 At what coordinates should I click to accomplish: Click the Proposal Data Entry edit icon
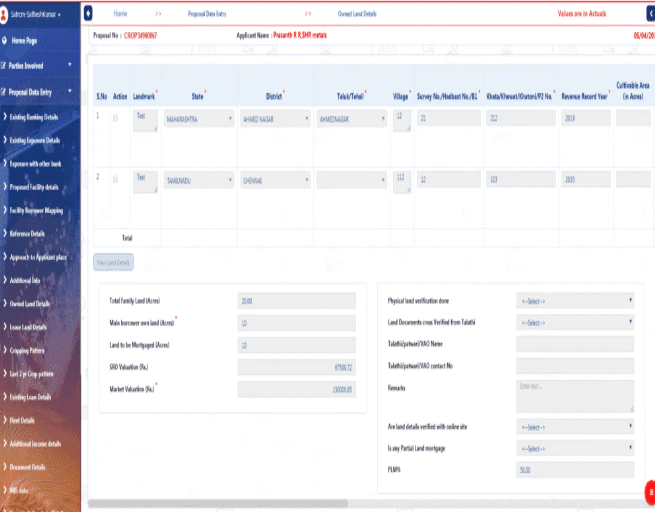pos(3,92)
